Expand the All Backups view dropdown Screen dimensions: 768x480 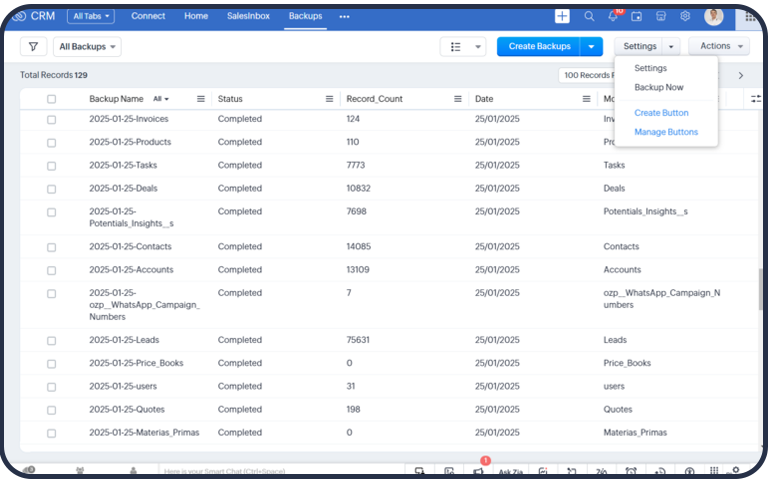pos(87,47)
